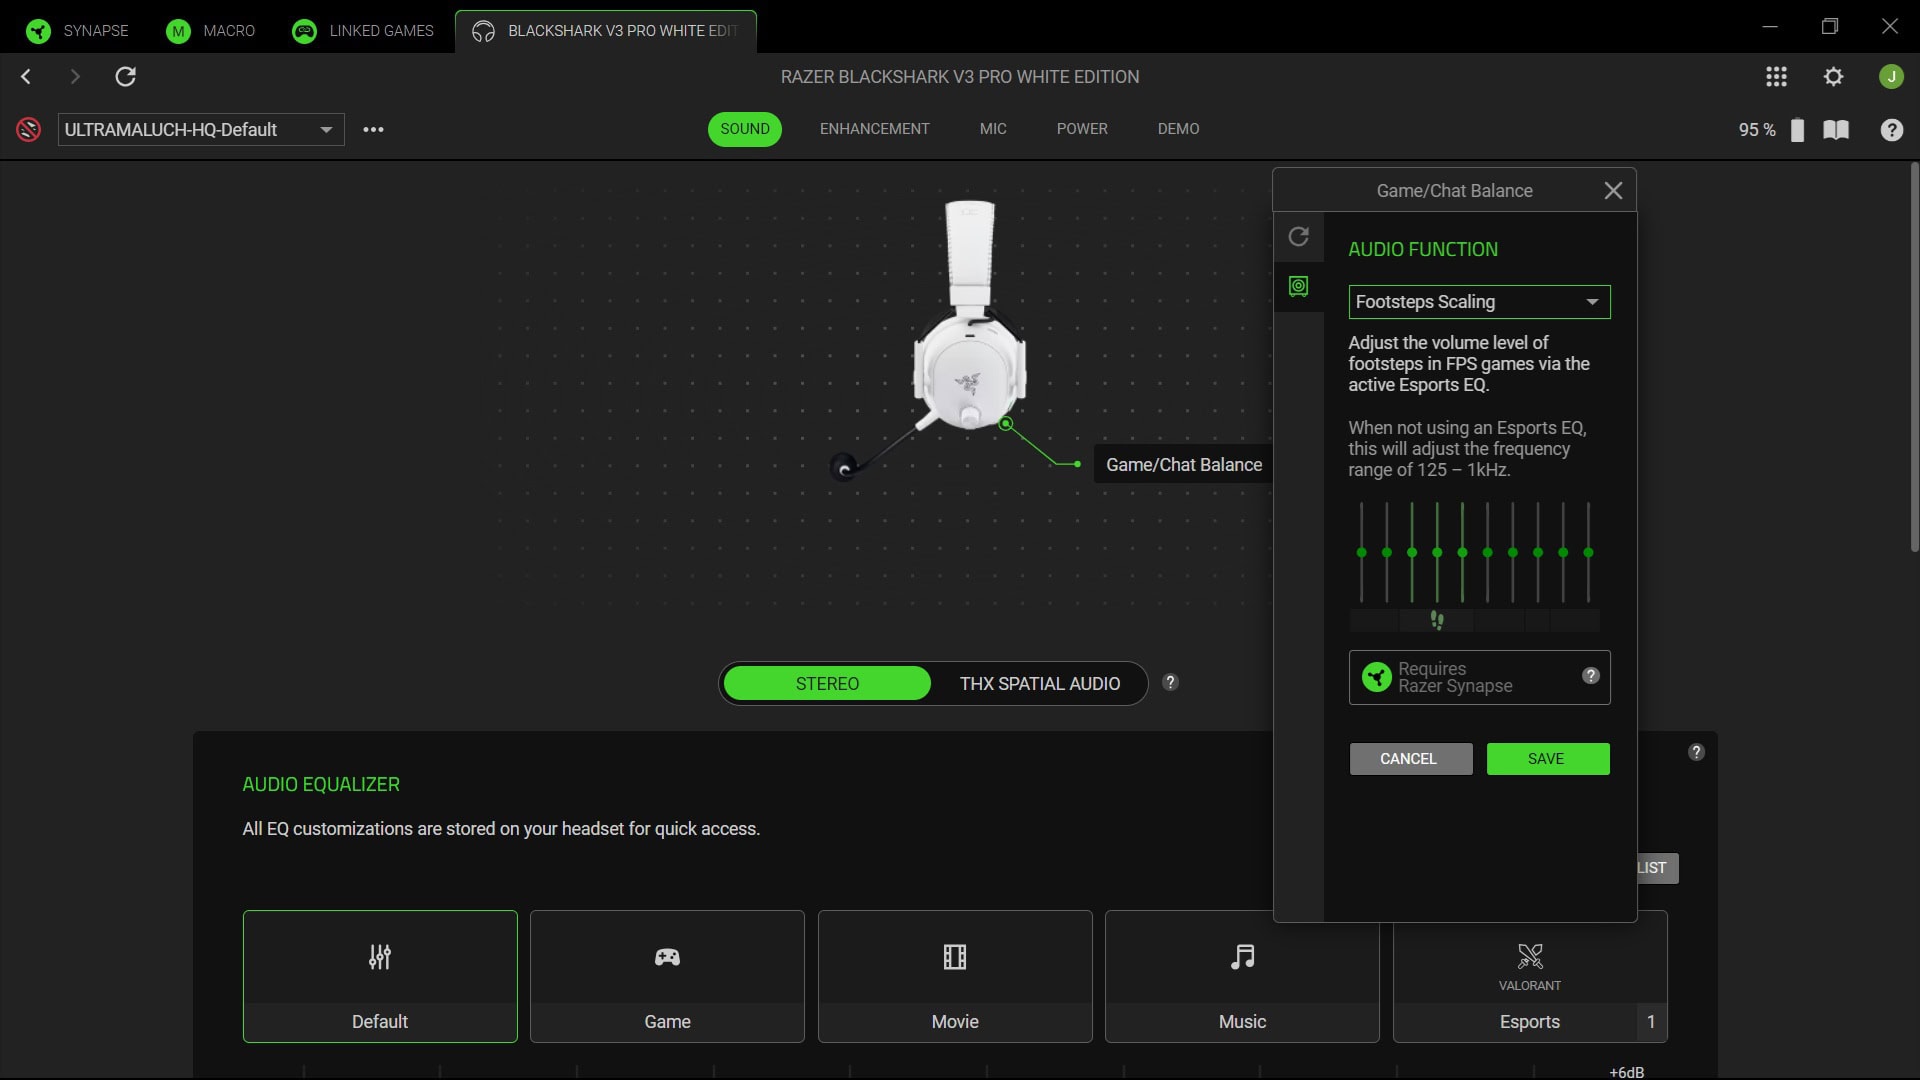This screenshot has height=1080, width=1920.
Task: Open the Power section
Action: click(x=1082, y=129)
